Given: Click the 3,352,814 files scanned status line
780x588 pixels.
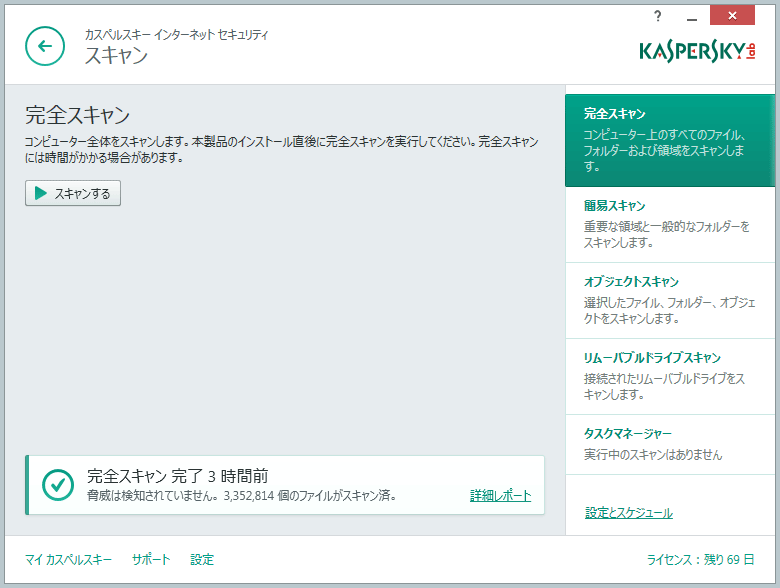Looking at the screenshot, I should pos(242,495).
